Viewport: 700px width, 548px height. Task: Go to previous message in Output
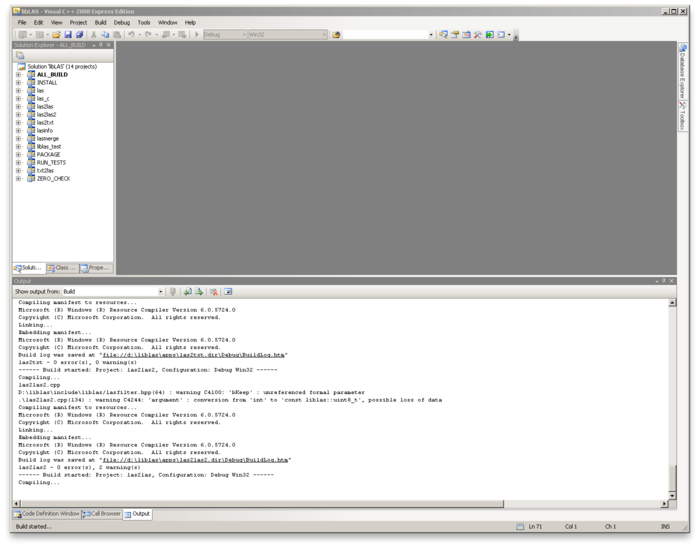pos(188,291)
